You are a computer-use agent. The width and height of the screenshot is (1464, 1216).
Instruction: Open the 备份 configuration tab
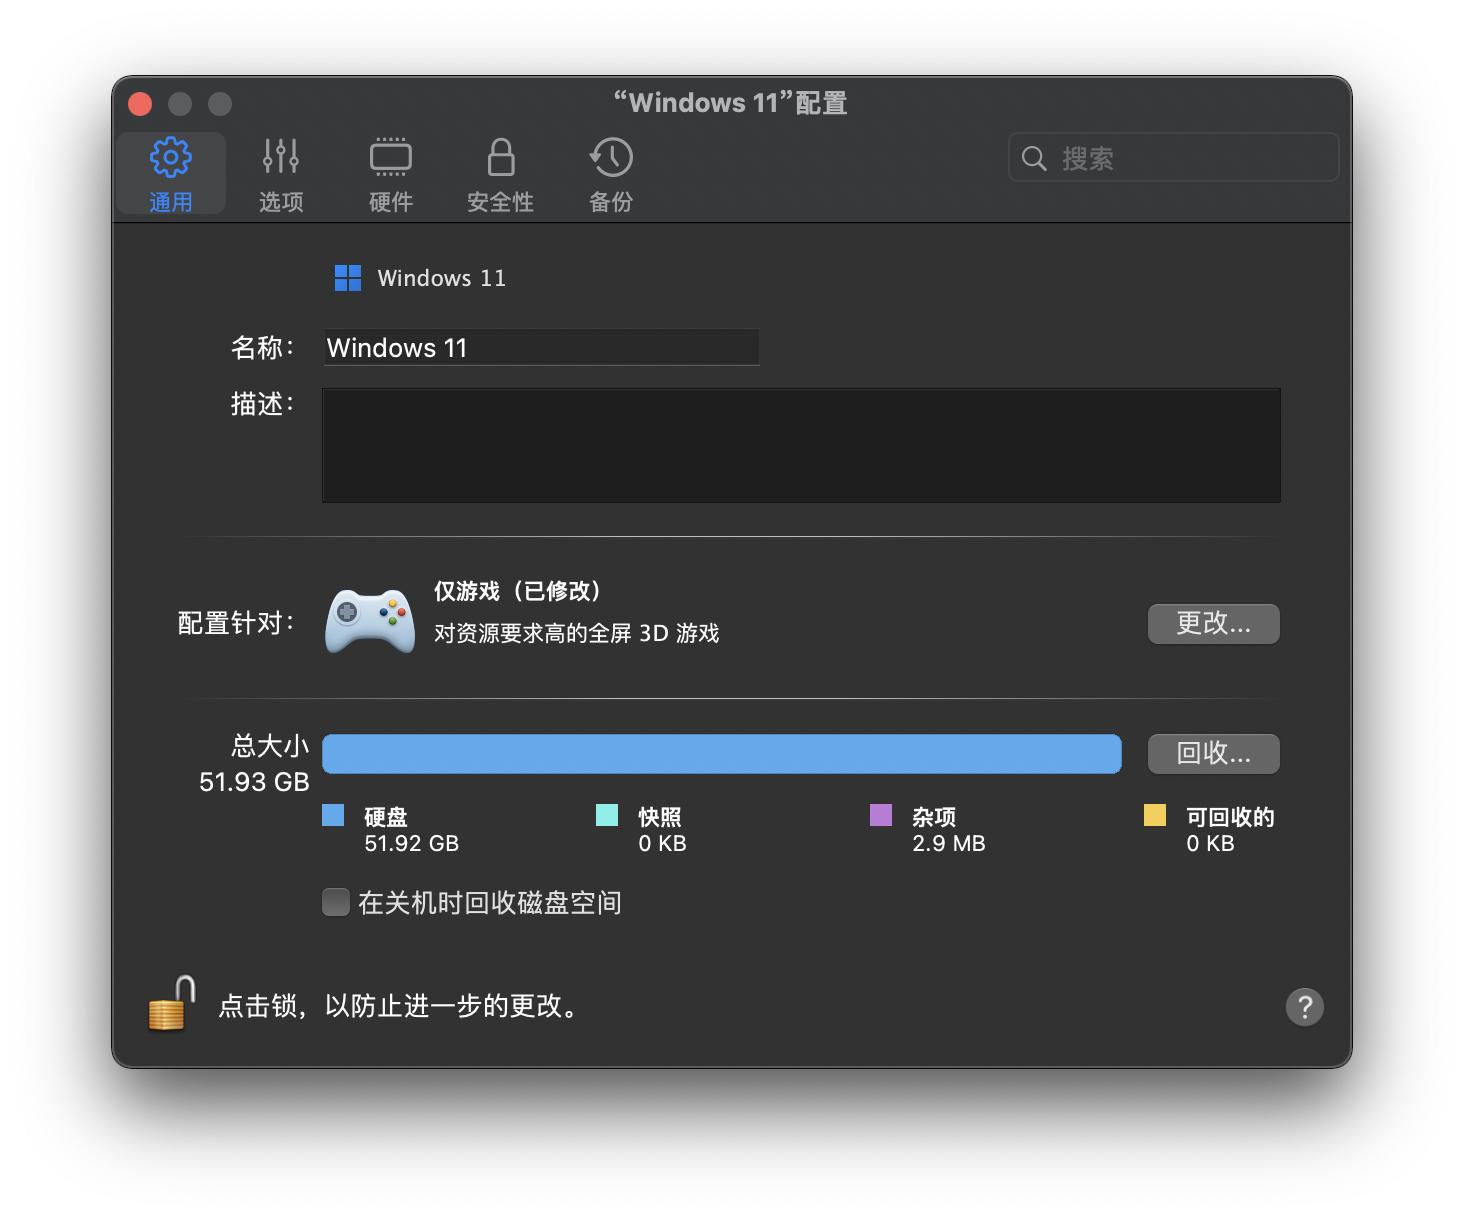[x=610, y=172]
